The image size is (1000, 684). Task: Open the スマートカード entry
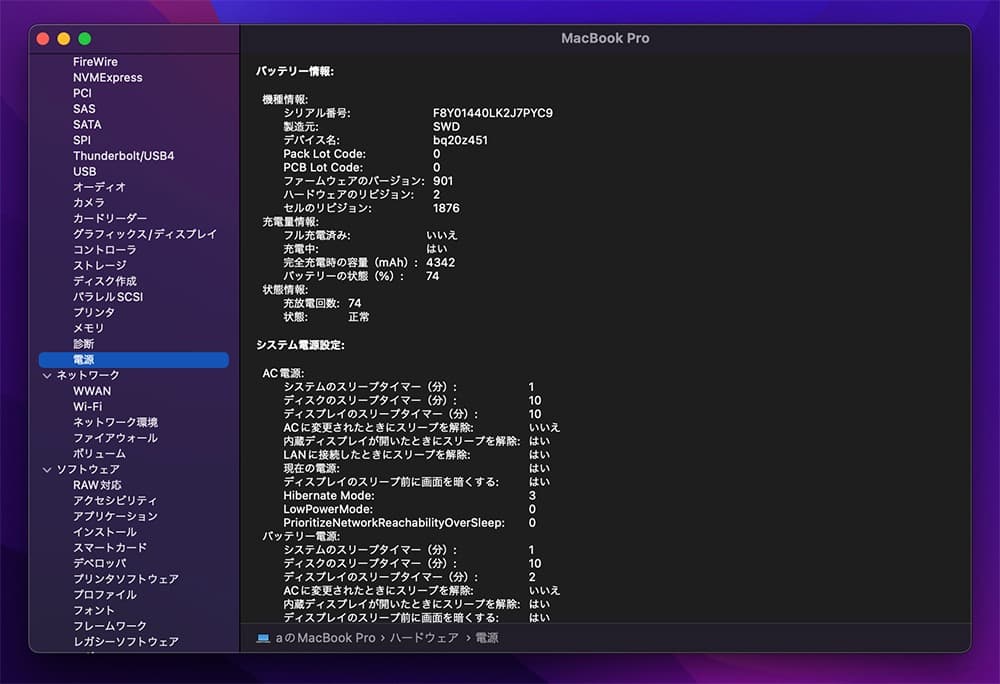tap(110, 548)
